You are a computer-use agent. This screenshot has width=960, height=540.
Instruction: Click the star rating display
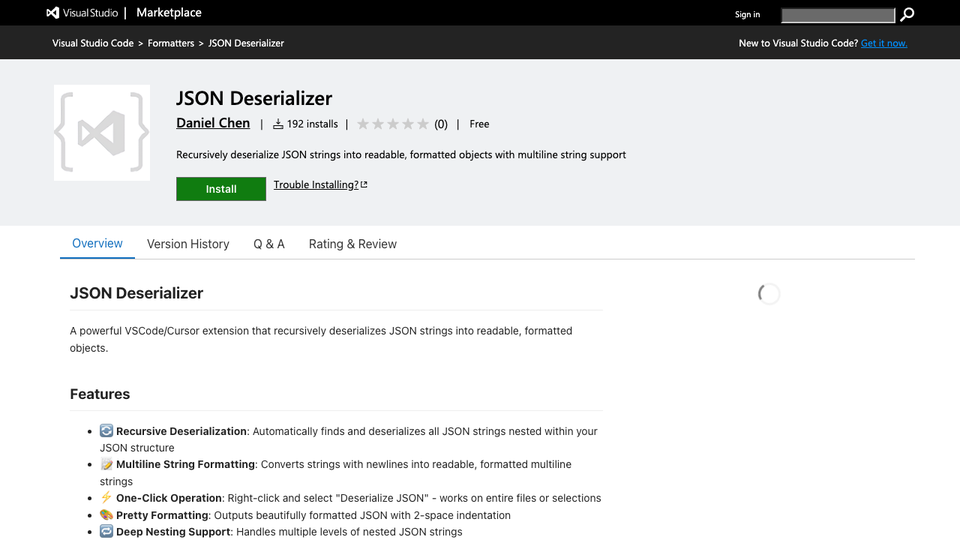pos(392,124)
